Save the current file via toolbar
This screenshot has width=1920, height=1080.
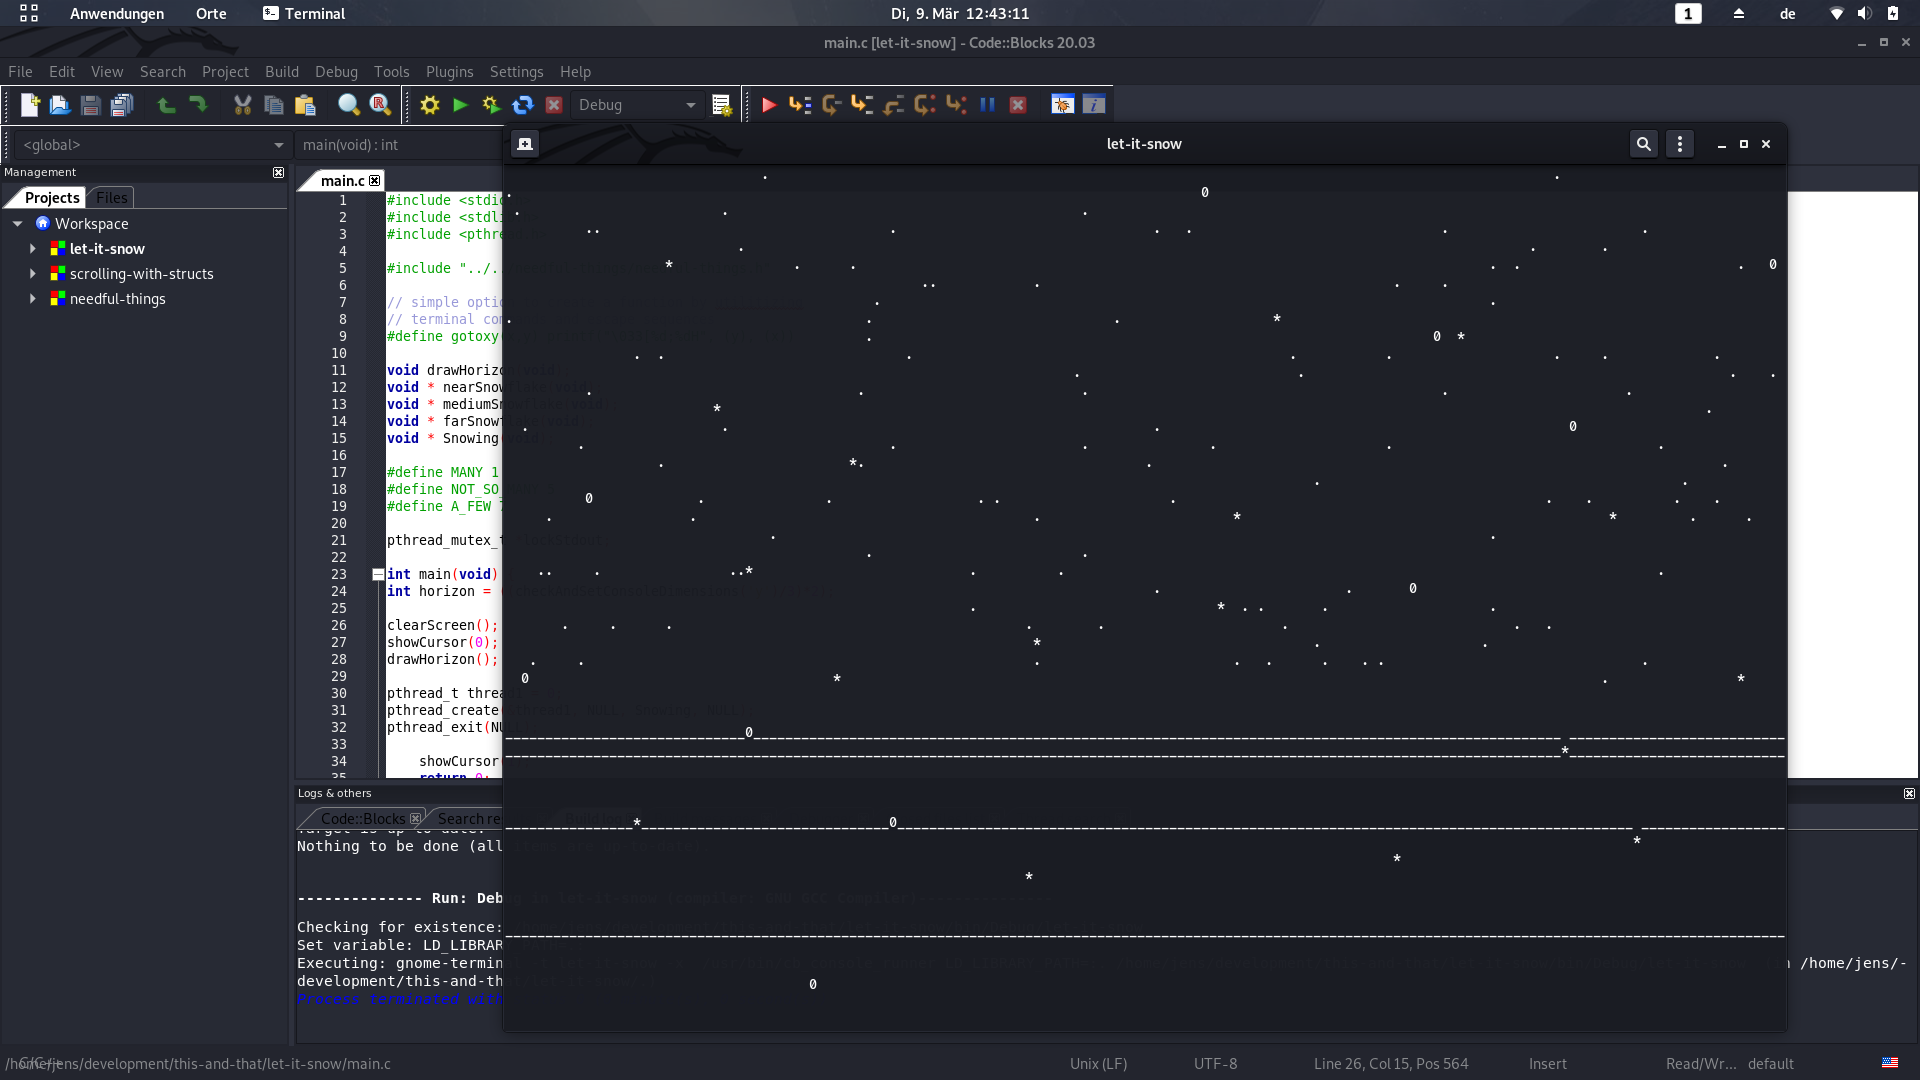click(x=91, y=105)
